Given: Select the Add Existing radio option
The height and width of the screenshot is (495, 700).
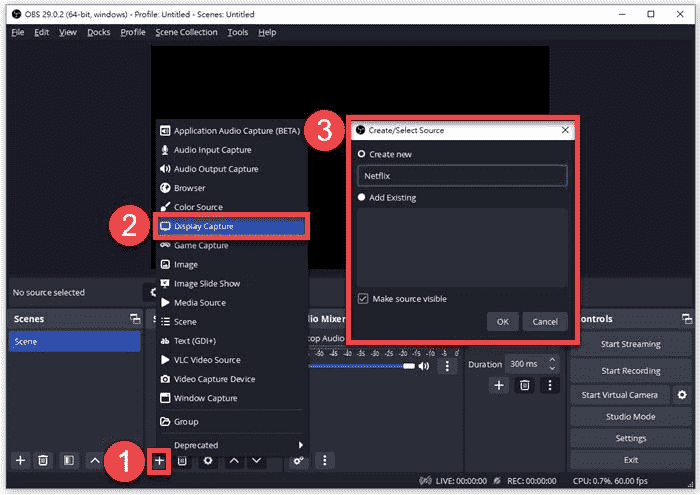Looking at the screenshot, I should click(x=362, y=198).
